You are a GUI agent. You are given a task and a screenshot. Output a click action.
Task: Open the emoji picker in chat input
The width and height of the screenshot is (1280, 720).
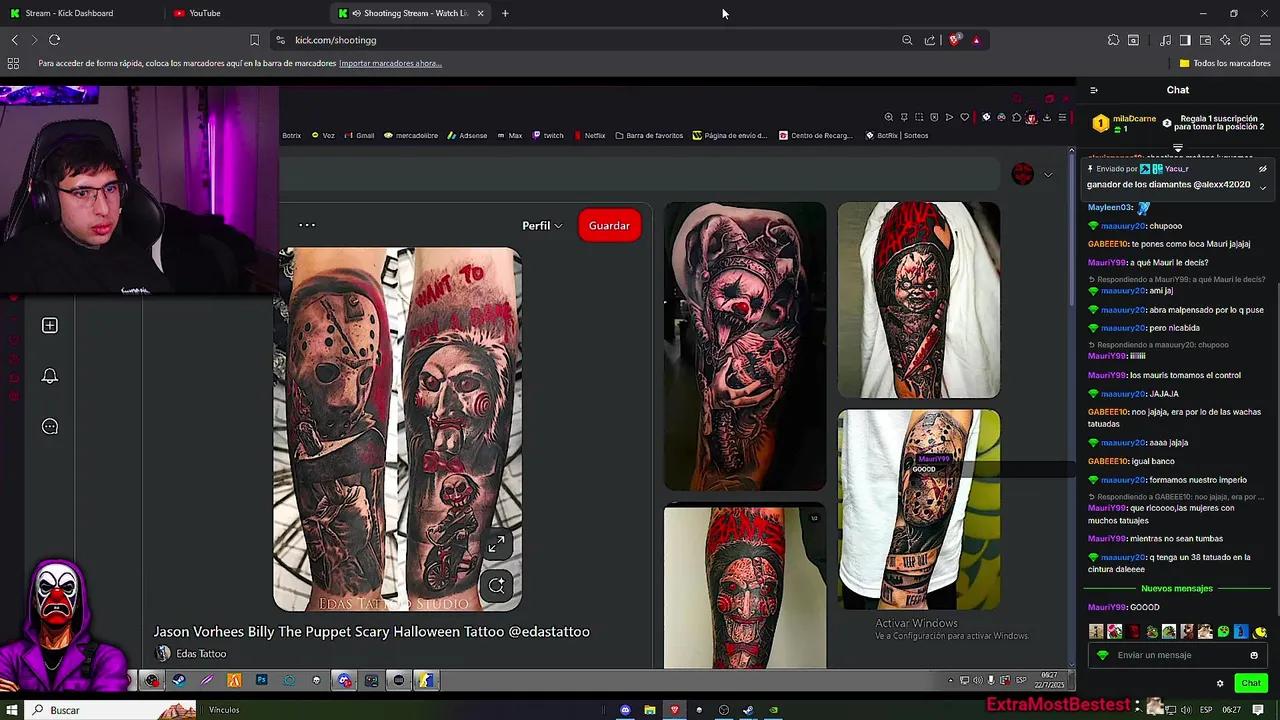click(x=1254, y=655)
